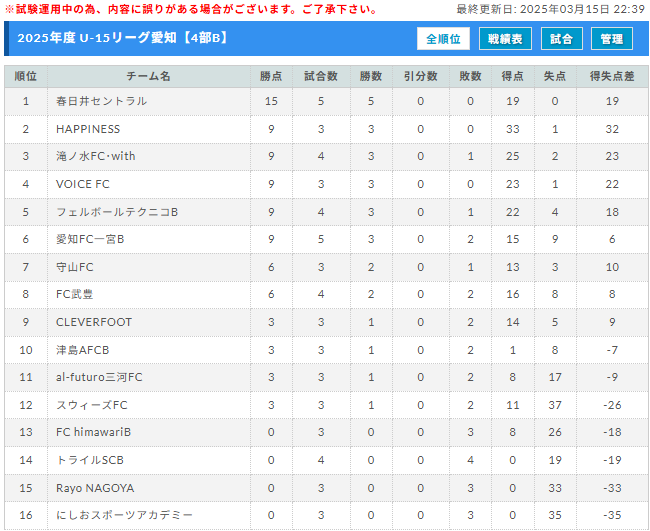Image resolution: width=650 pixels, height=531 pixels.
Task: Click the 勝点 column header
Action: [x=271, y=76]
